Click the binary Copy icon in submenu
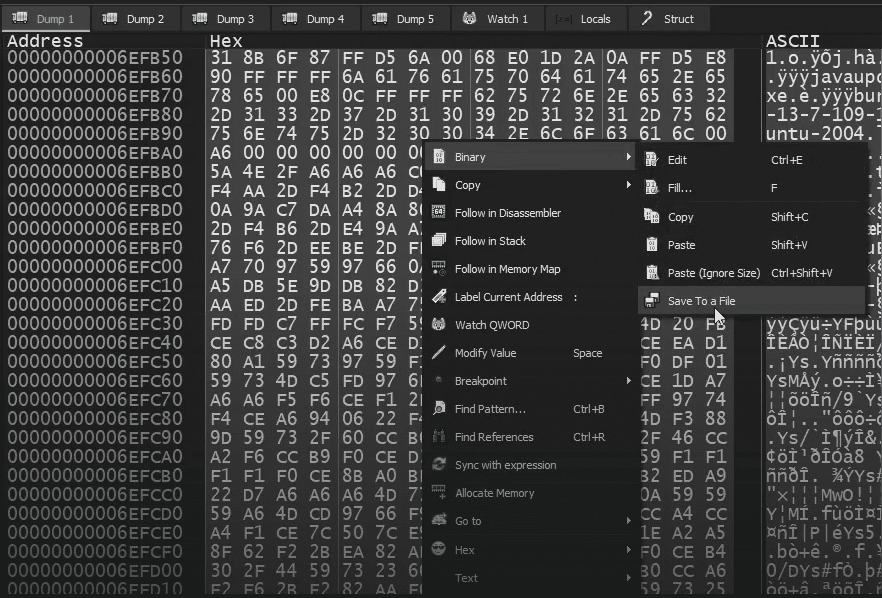This screenshot has width=882, height=598. [x=651, y=217]
